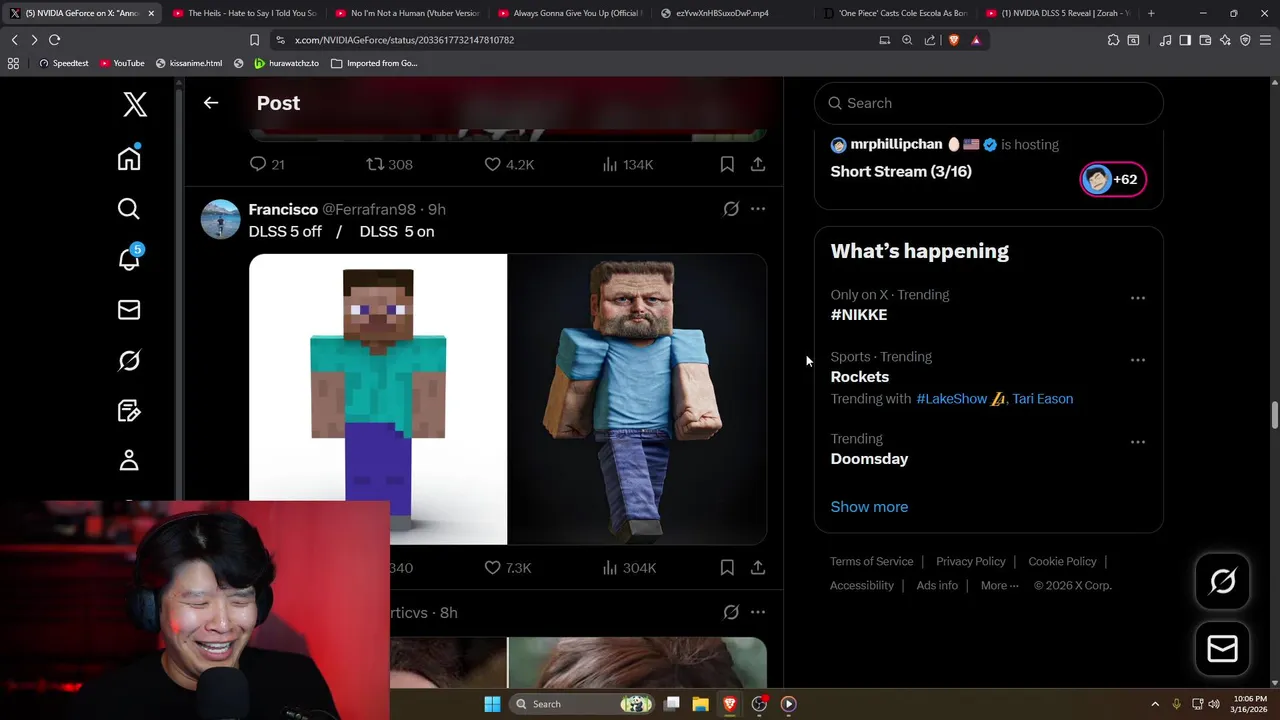
Task: Switch to ezYvwXnHBSuxoDwP.mp4 tab
Action: click(733, 13)
